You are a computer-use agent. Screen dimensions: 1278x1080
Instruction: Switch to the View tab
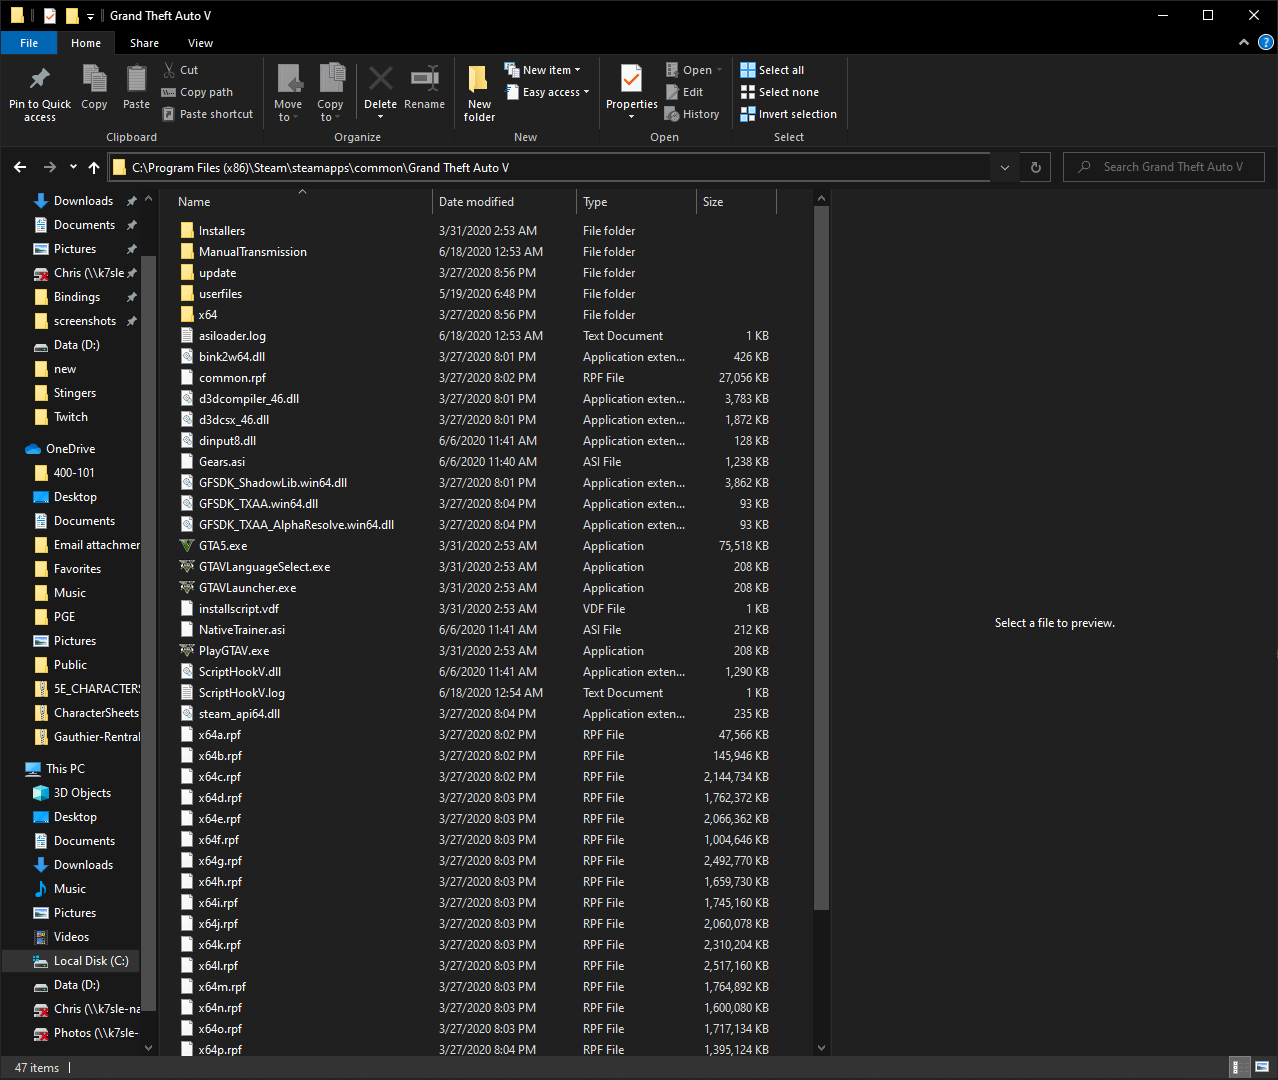200,43
